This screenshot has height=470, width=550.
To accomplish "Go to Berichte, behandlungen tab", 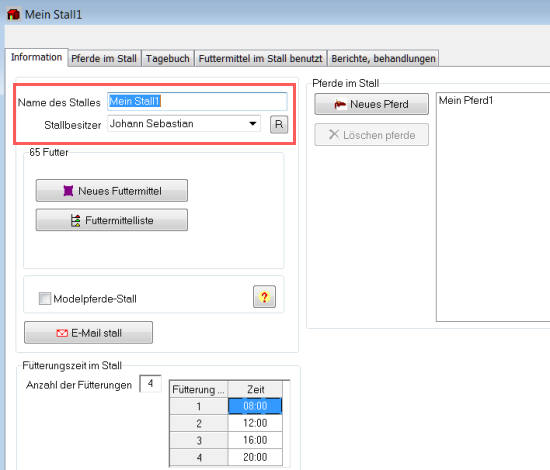I will [x=383, y=58].
